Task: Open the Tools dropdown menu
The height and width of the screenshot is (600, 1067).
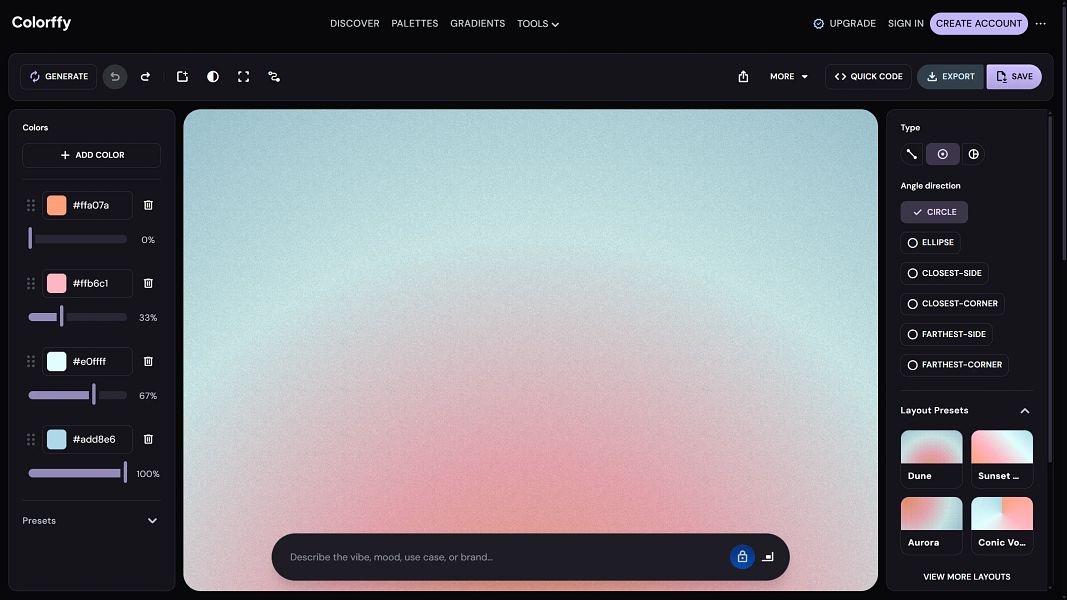Action: tap(538, 24)
